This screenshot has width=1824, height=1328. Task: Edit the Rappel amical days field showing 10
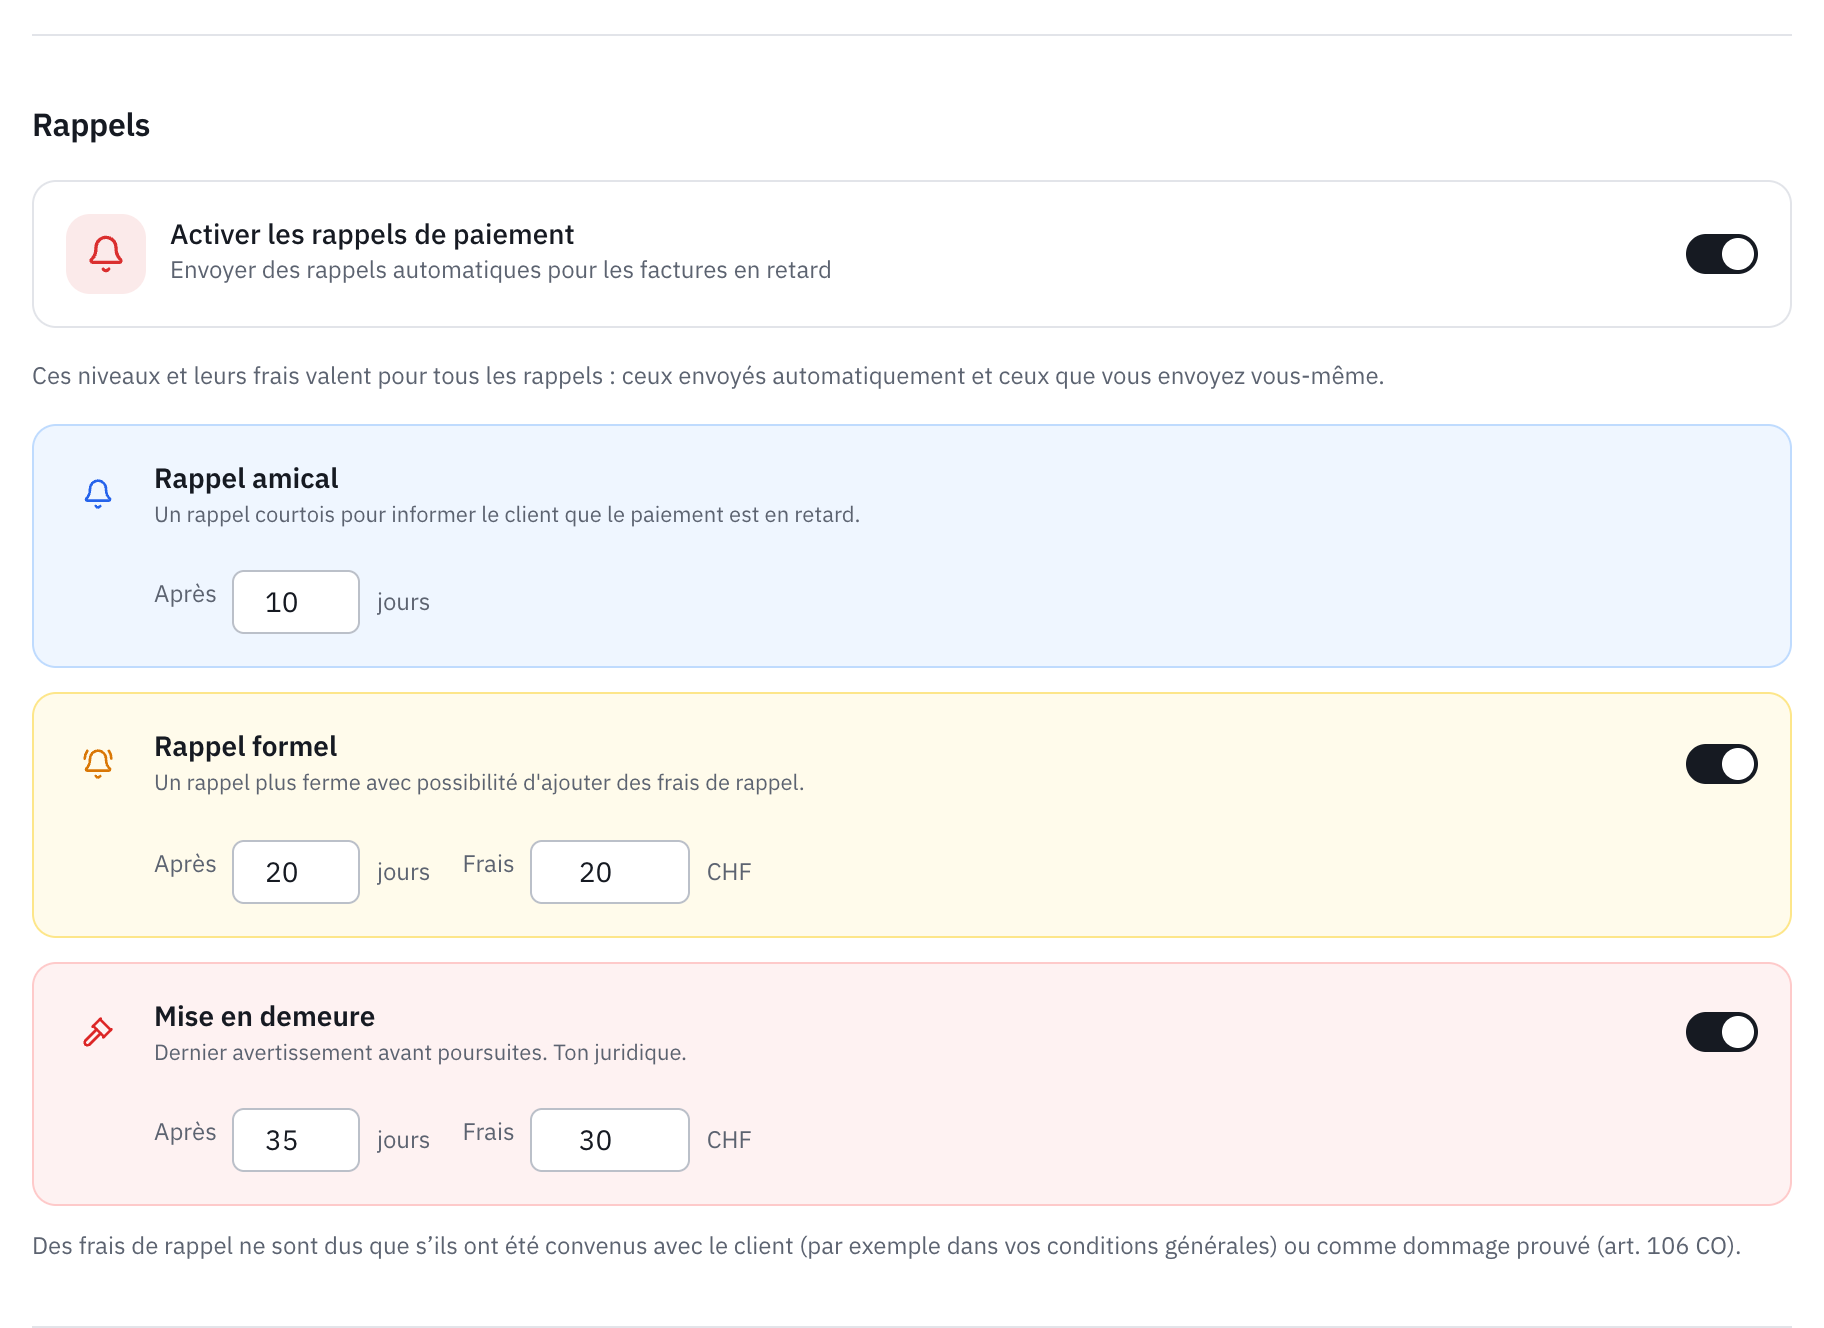[296, 602]
